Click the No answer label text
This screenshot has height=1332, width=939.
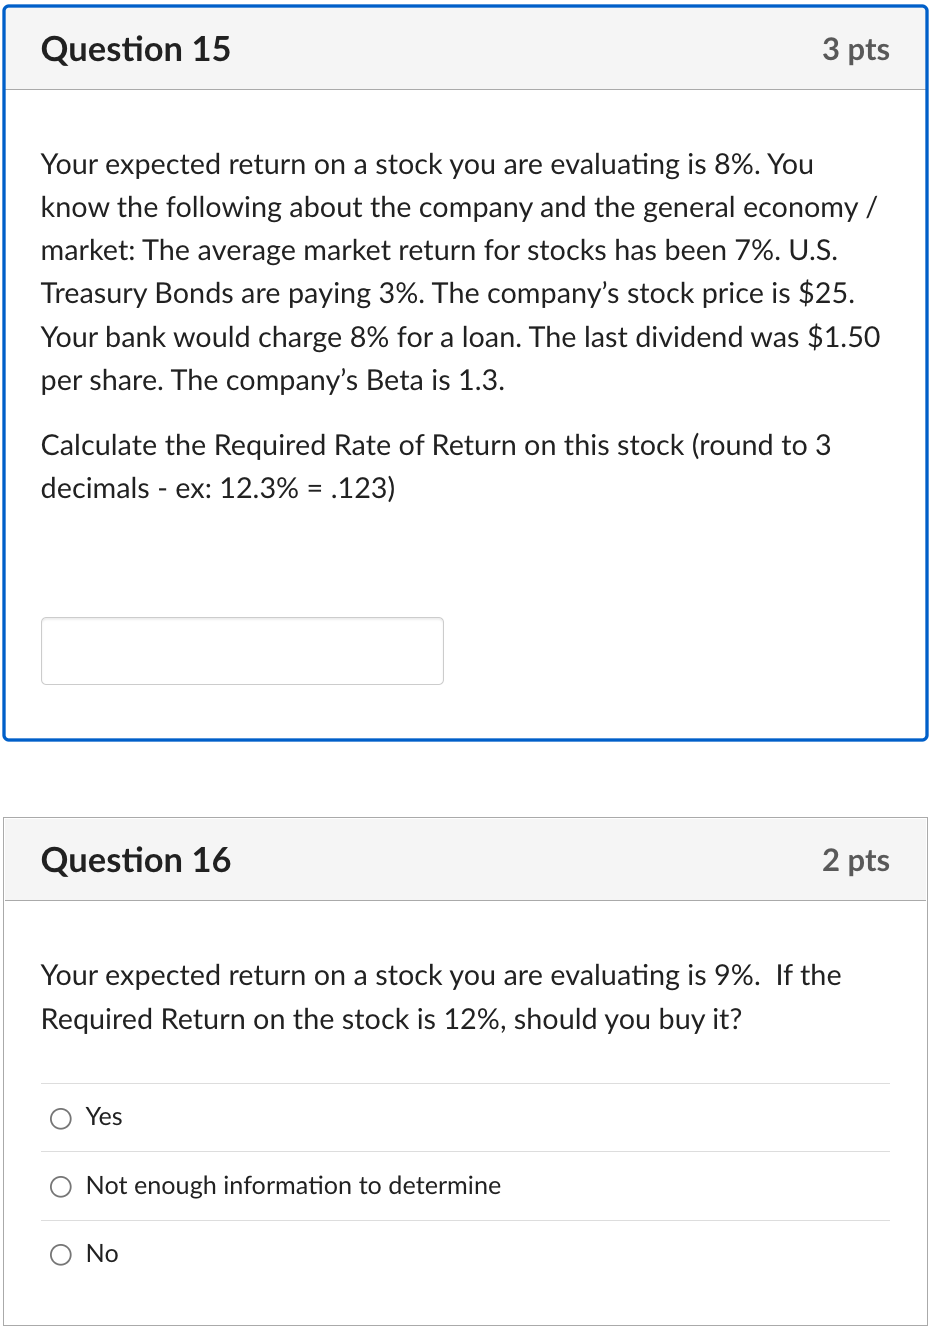click(x=102, y=1254)
